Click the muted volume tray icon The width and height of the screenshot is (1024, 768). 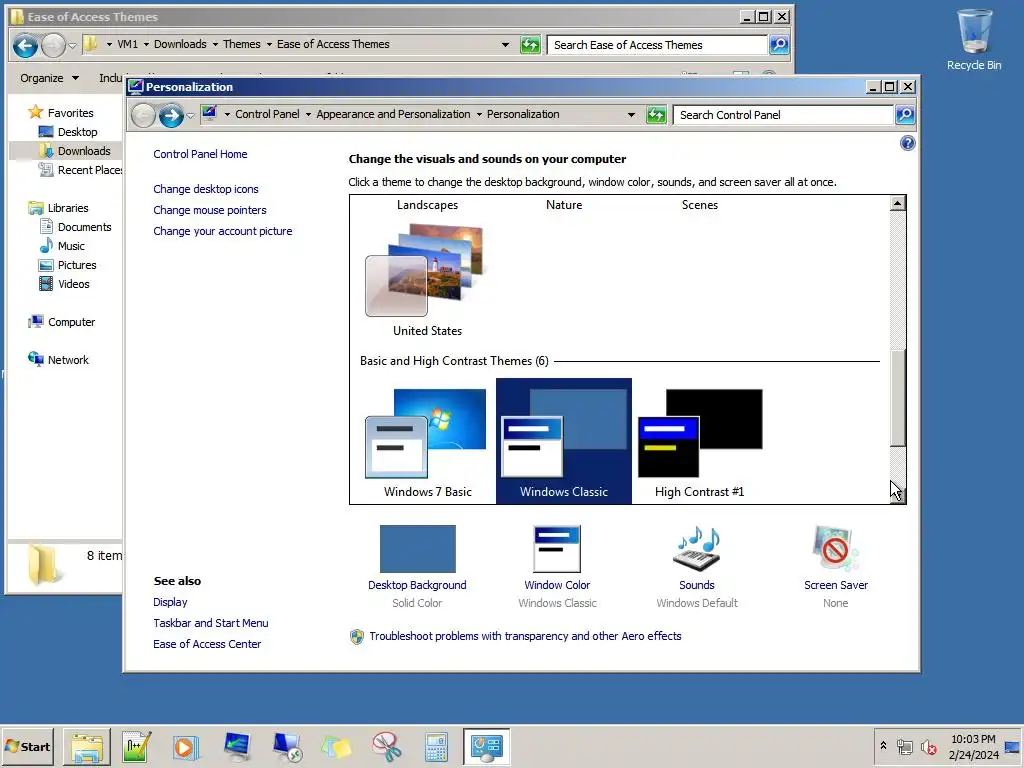(928, 747)
